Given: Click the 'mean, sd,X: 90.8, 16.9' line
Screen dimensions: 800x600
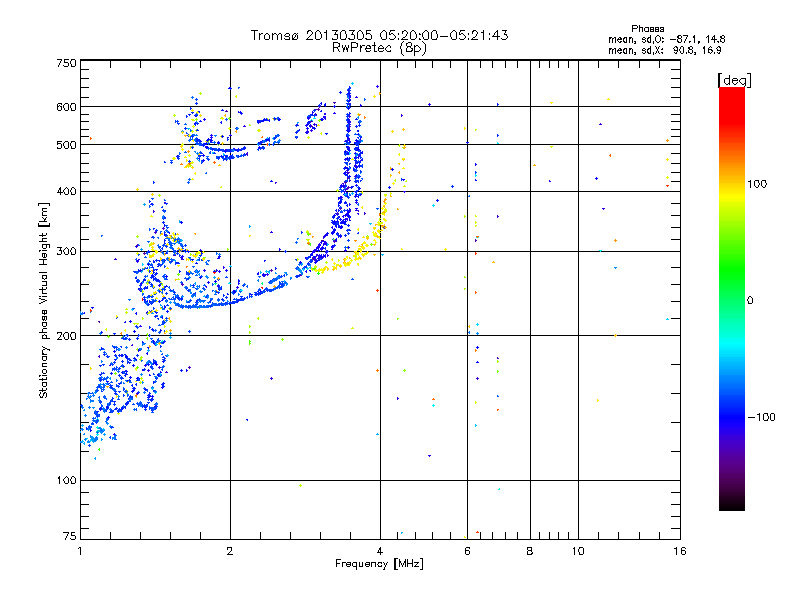Looking at the screenshot, I should tap(664, 50).
